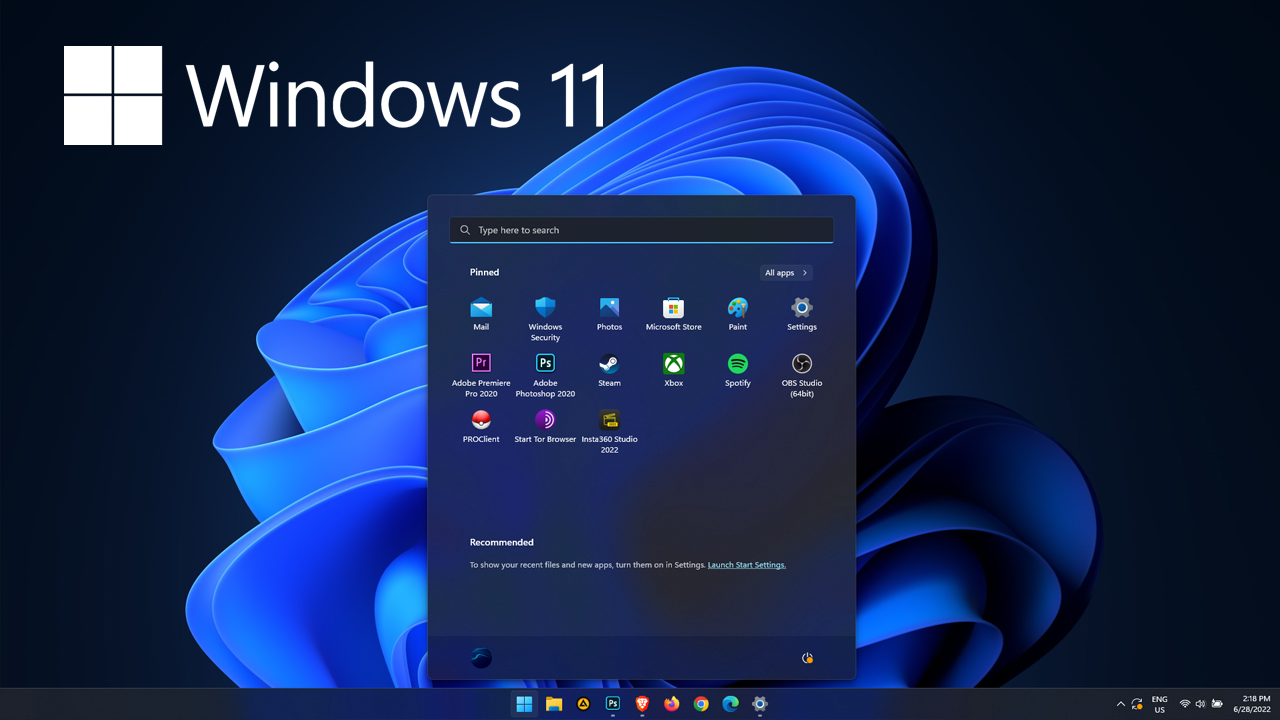Click the volume speaker tray icon
This screenshot has width=1280, height=720.
(1200, 704)
